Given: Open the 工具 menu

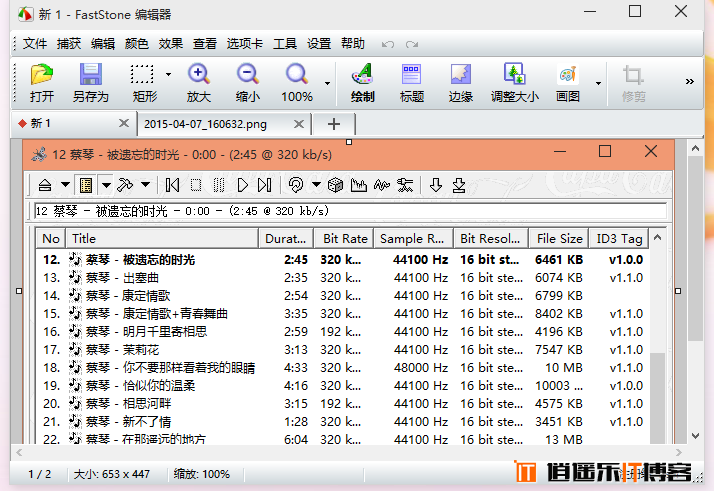Looking at the screenshot, I should [x=285, y=44].
